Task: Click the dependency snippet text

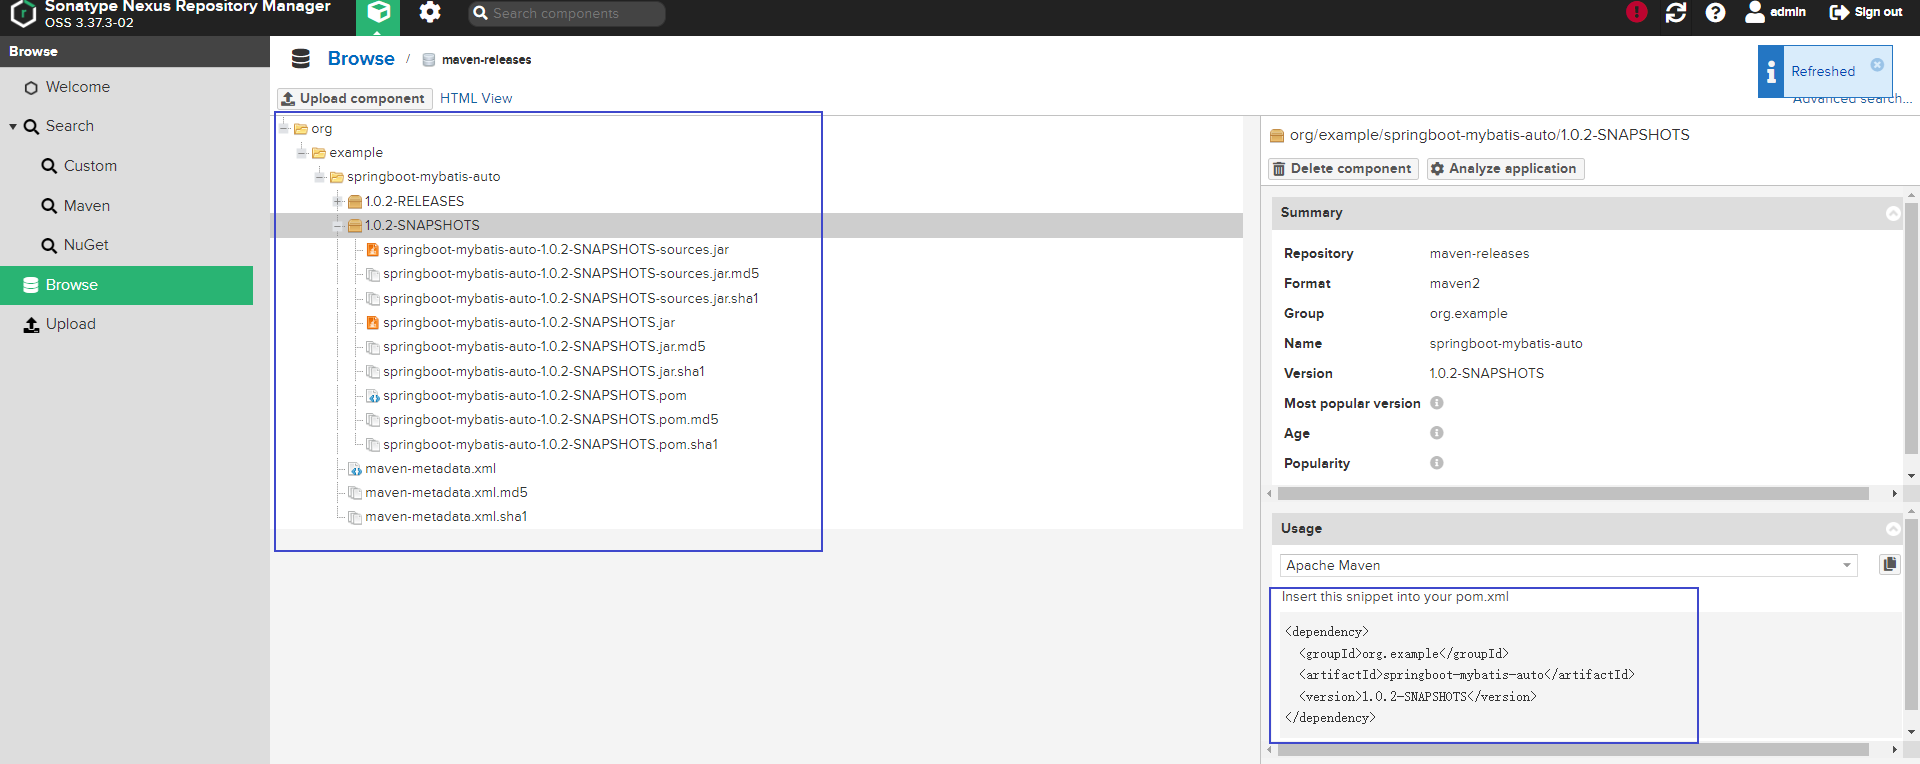Action: pyautogui.click(x=1459, y=675)
